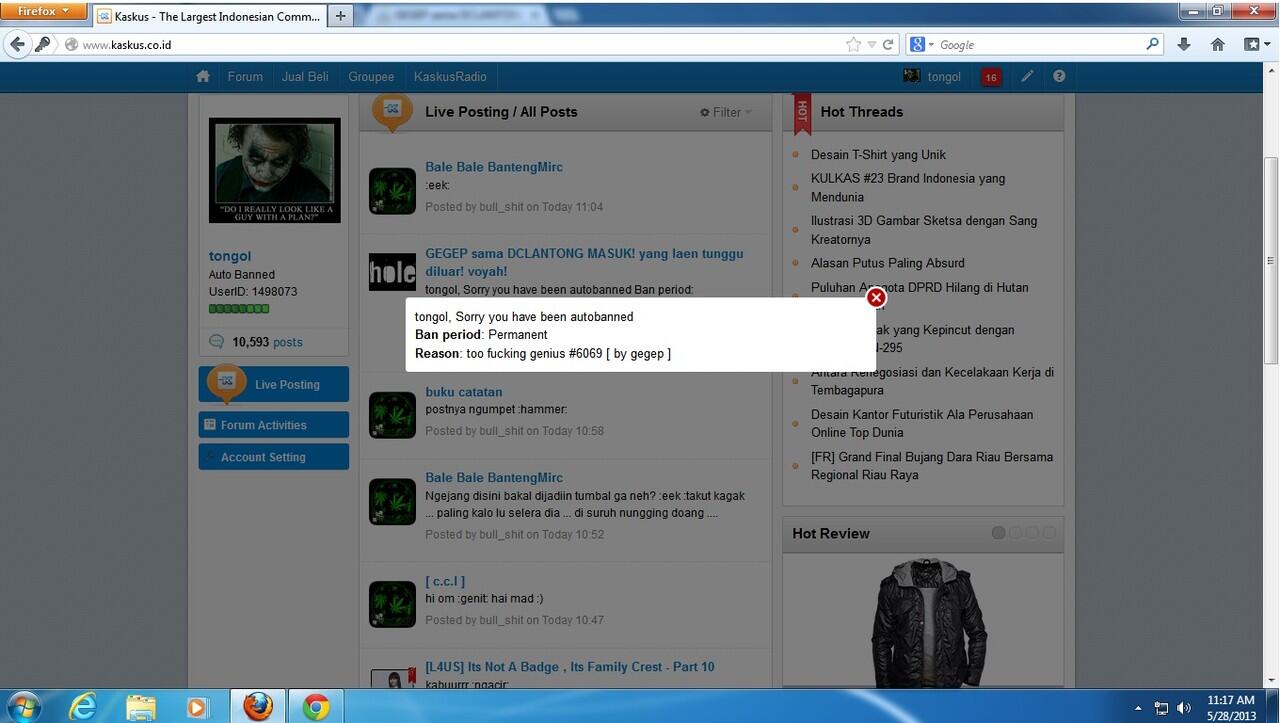
Task: Go back to the previous page
Action: [16, 44]
